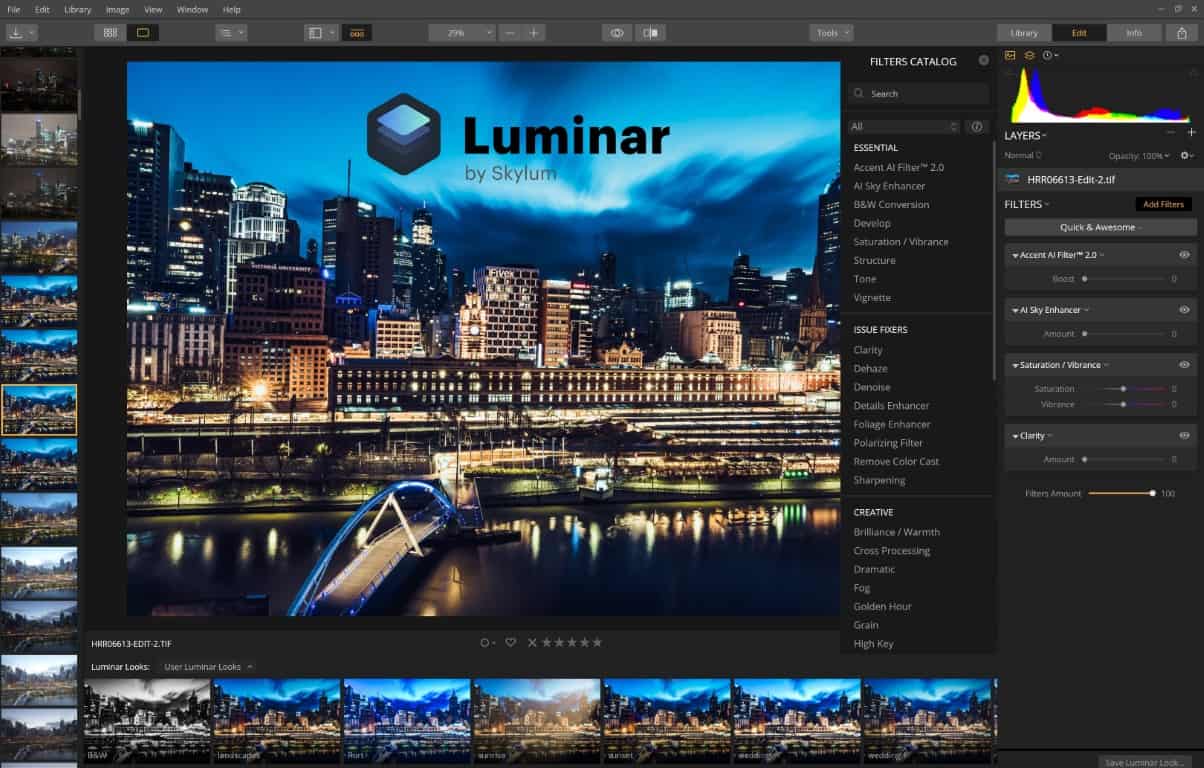
Task: Click the heart favorite icon
Action: [x=510, y=643]
